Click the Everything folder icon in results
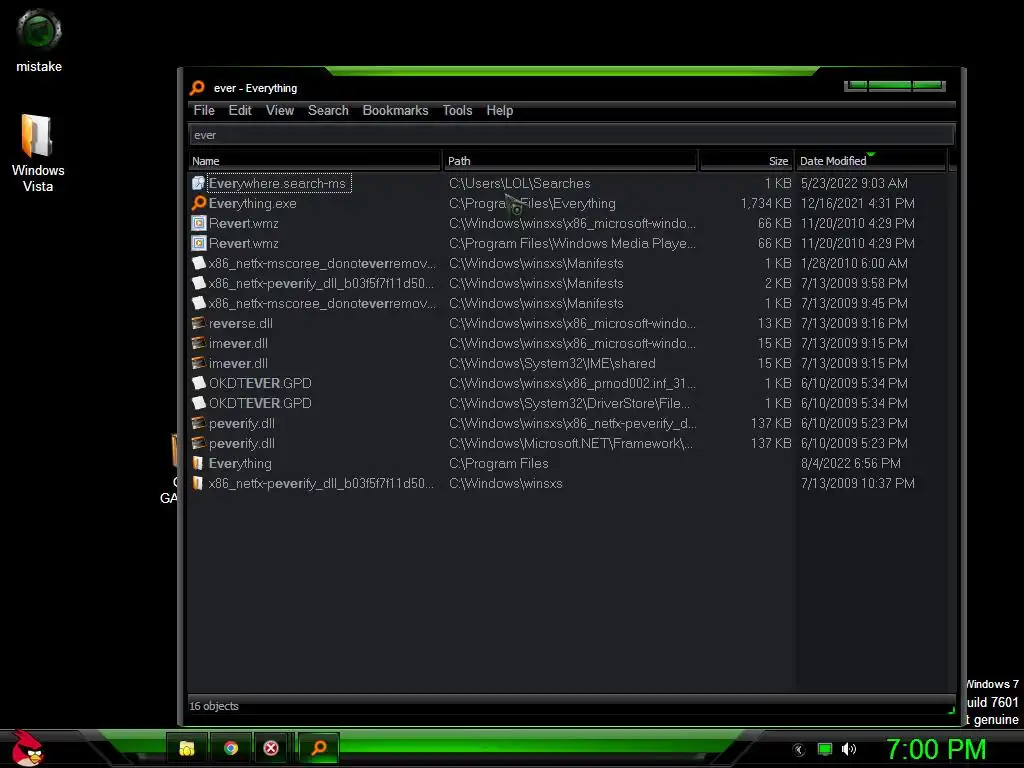This screenshot has height=768, width=1024. click(x=198, y=463)
